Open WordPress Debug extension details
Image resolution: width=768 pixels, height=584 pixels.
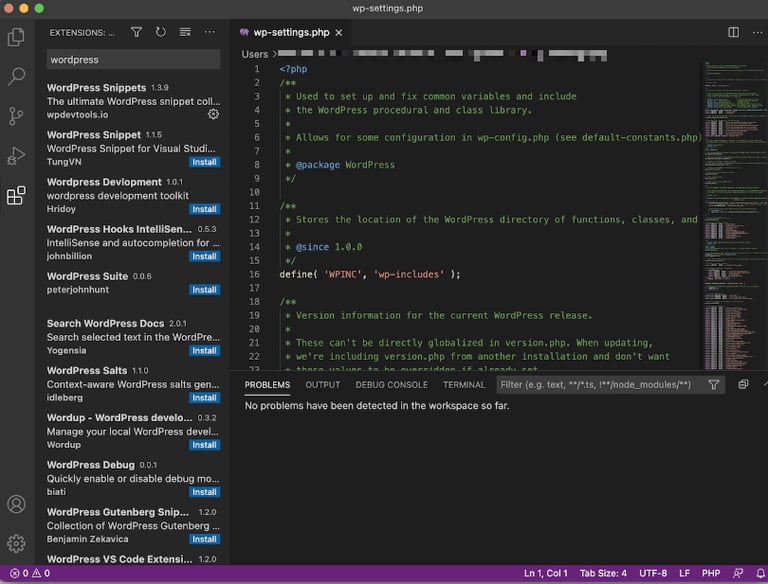point(133,478)
